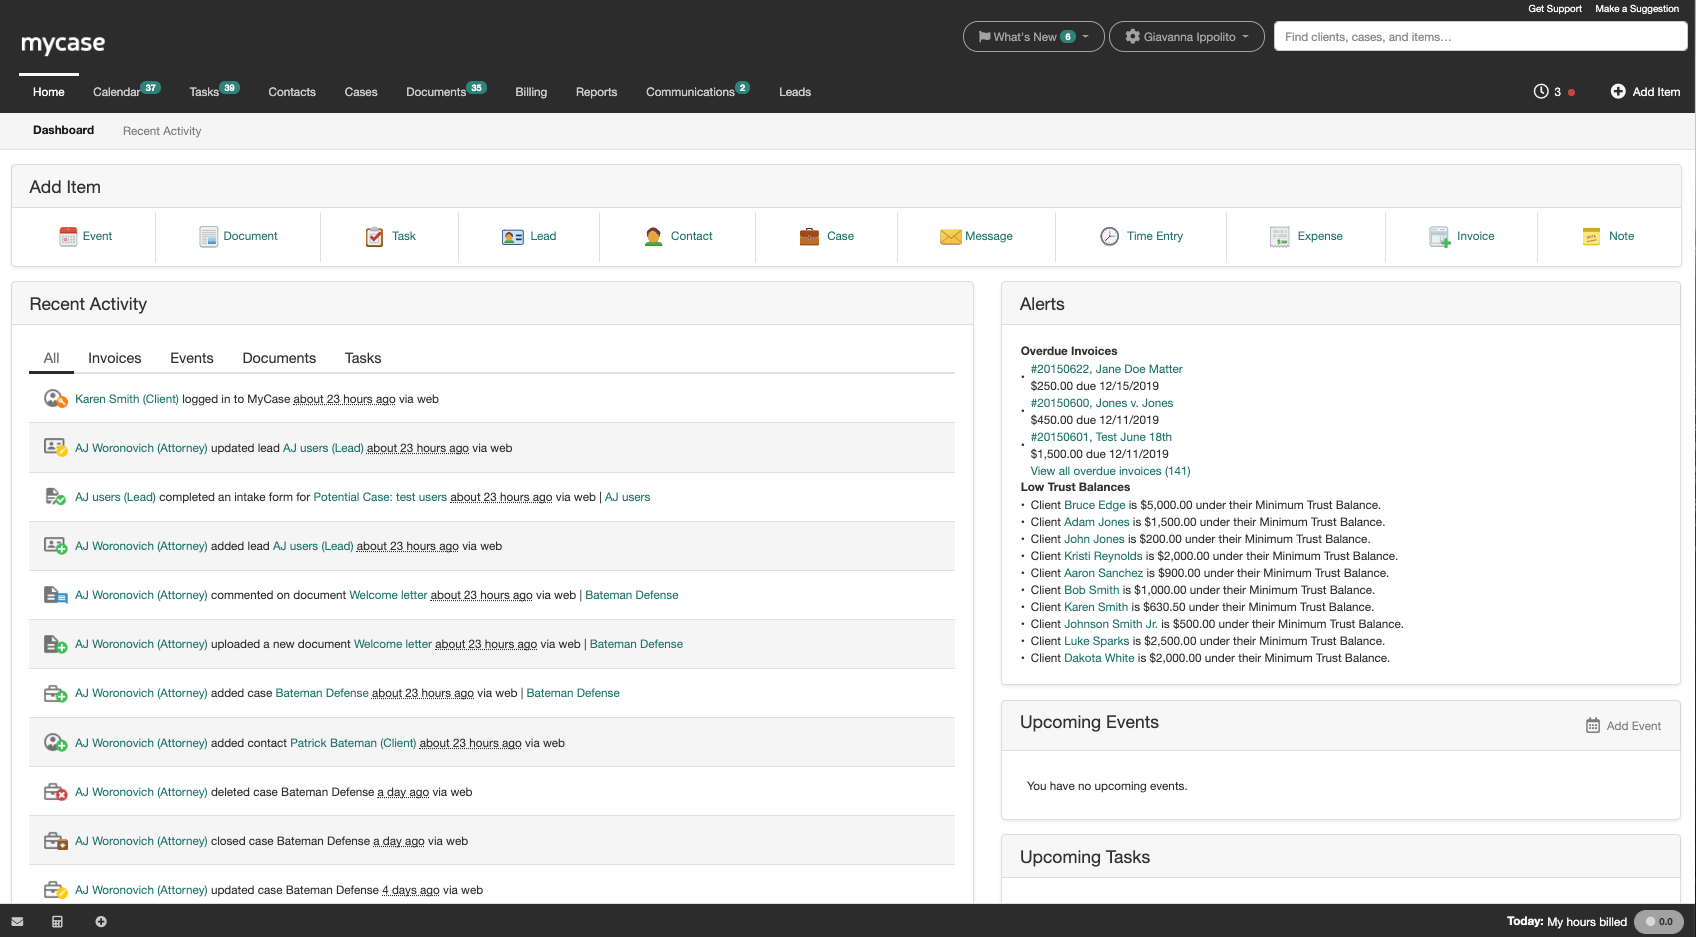This screenshot has width=1696, height=937.
Task: Expand the Giavanna Ippolito account menu
Action: (x=1186, y=36)
